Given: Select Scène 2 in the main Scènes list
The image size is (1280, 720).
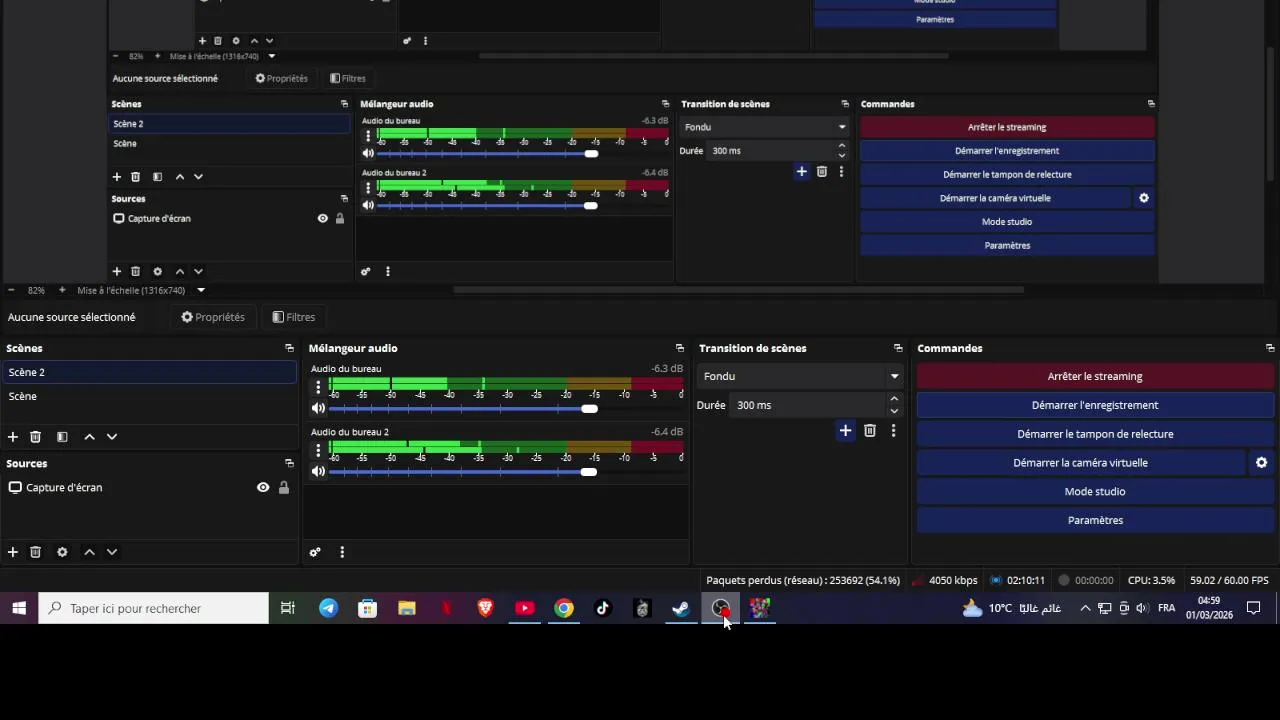Looking at the screenshot, I should 148,372.
